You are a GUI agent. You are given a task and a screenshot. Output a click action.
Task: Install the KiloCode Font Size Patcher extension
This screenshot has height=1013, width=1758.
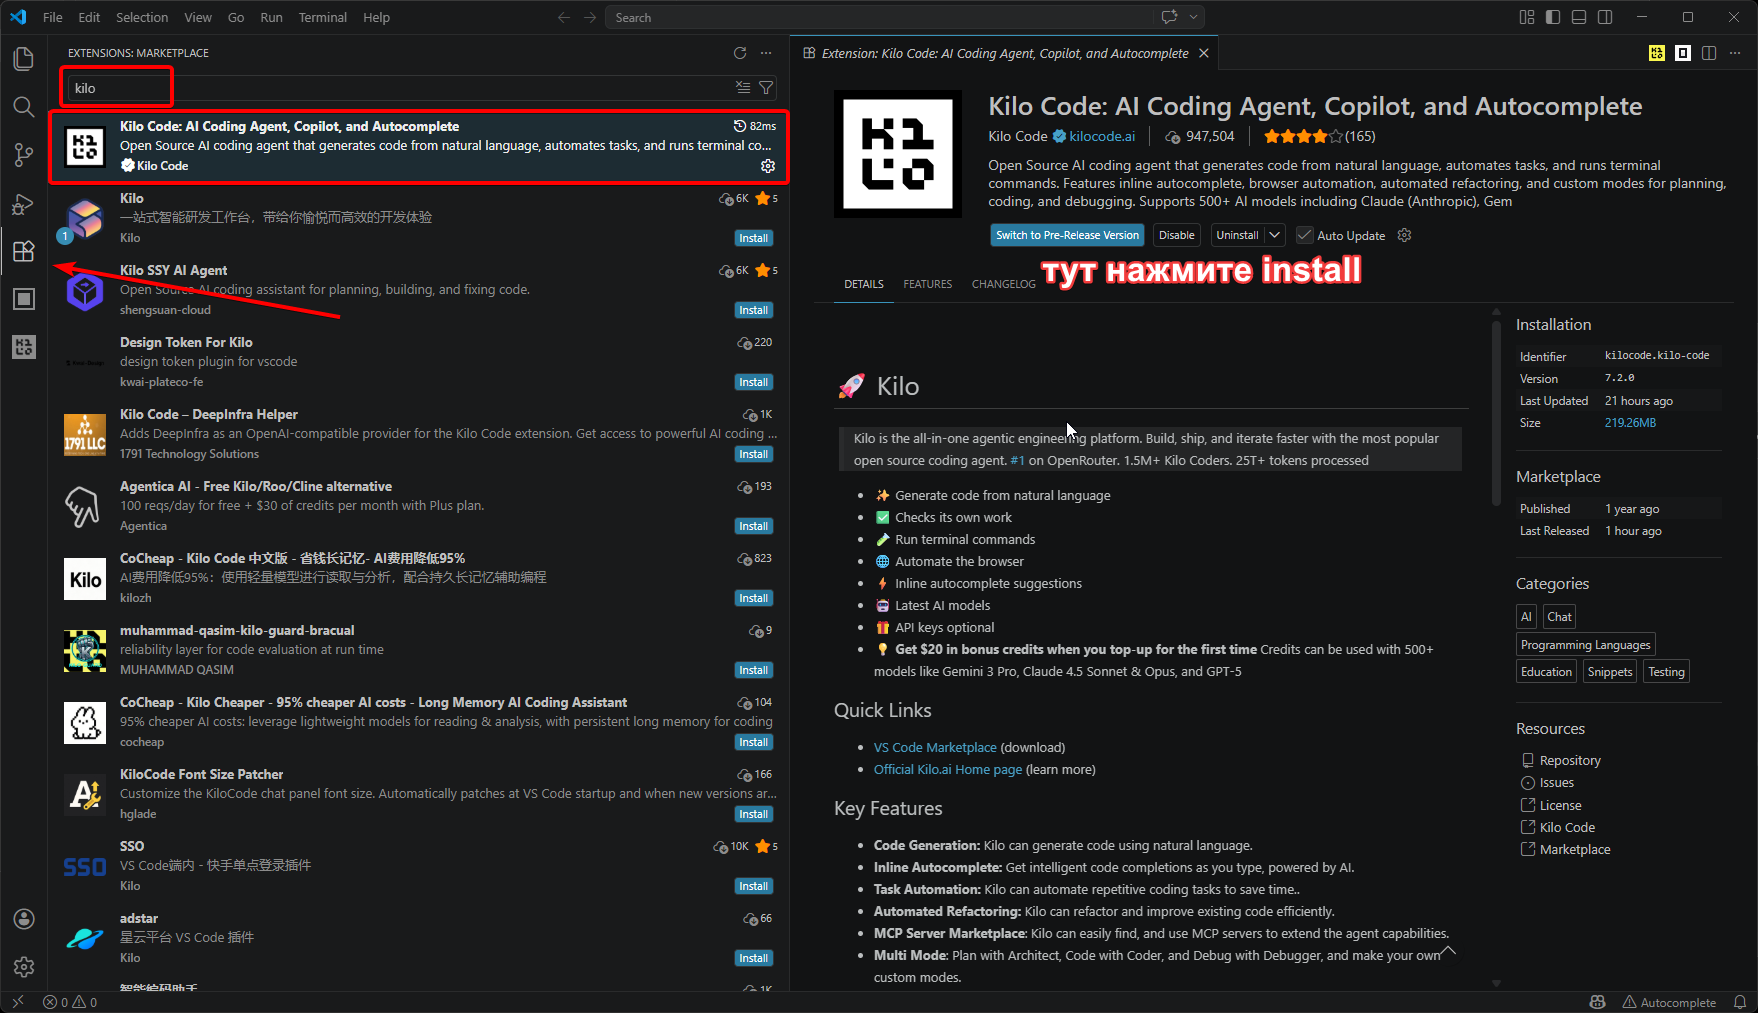[x=753, y=814]
